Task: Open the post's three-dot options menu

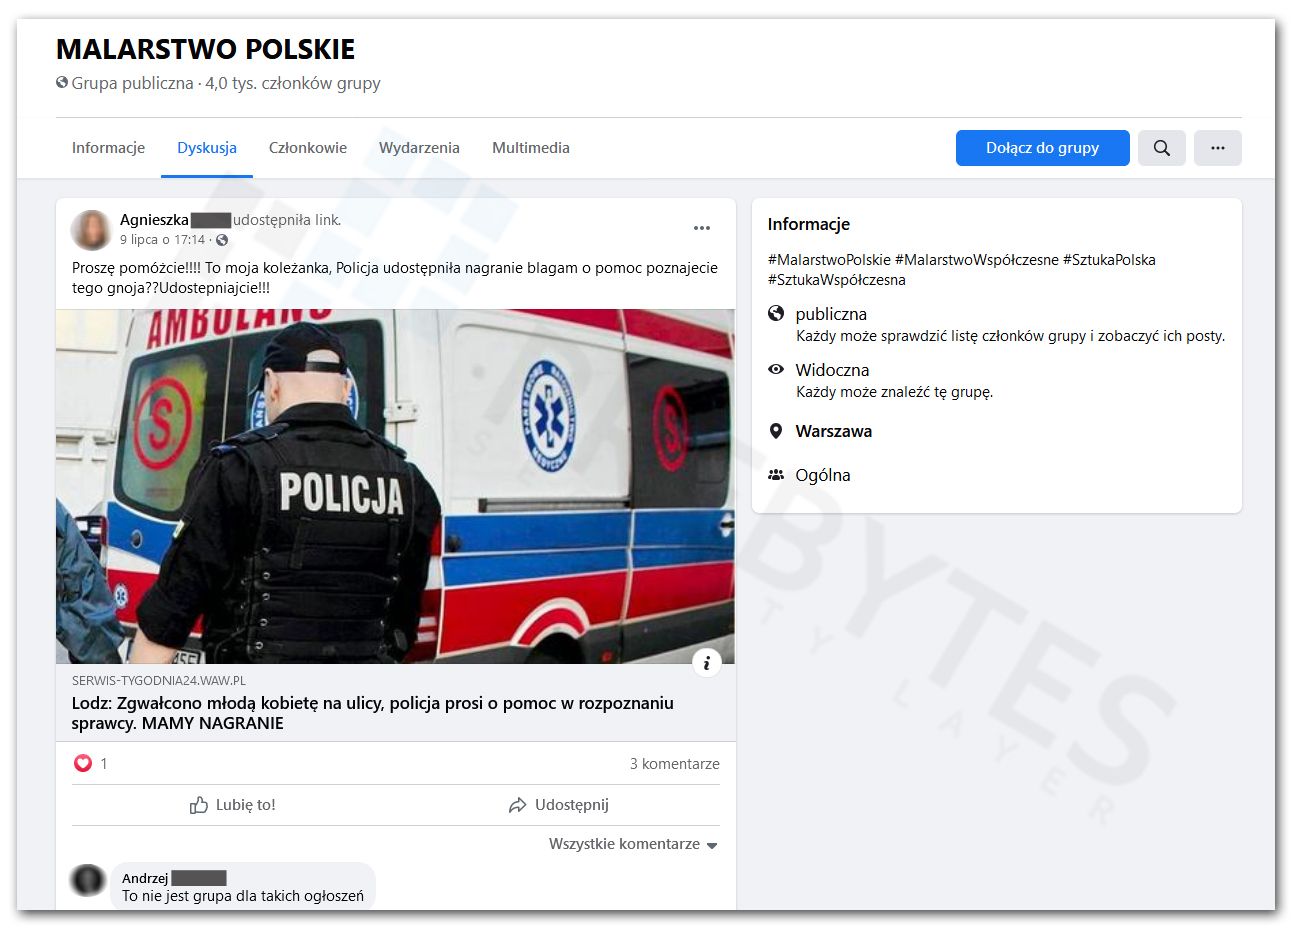Action: pyautogui.click(x=702, y=228)
